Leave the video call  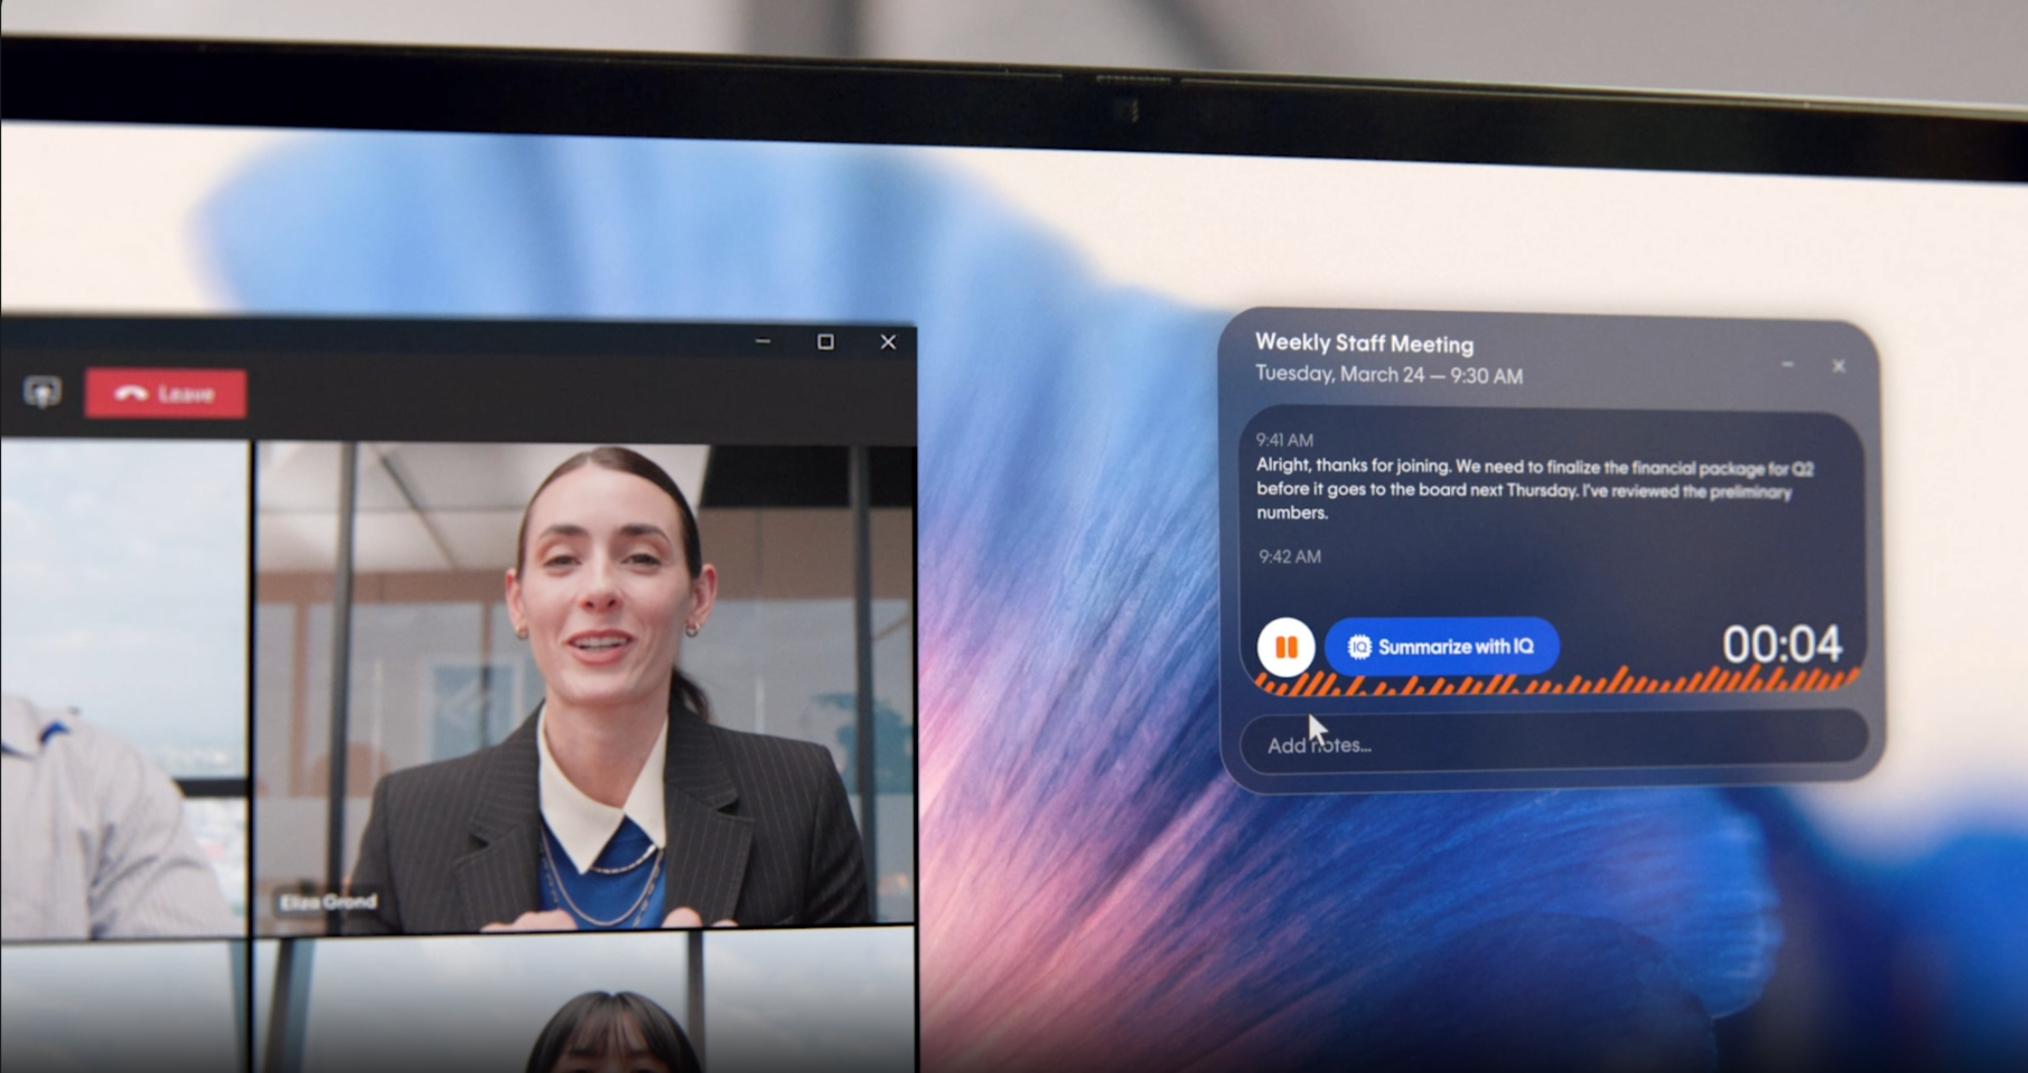click(x=166, y=394)
